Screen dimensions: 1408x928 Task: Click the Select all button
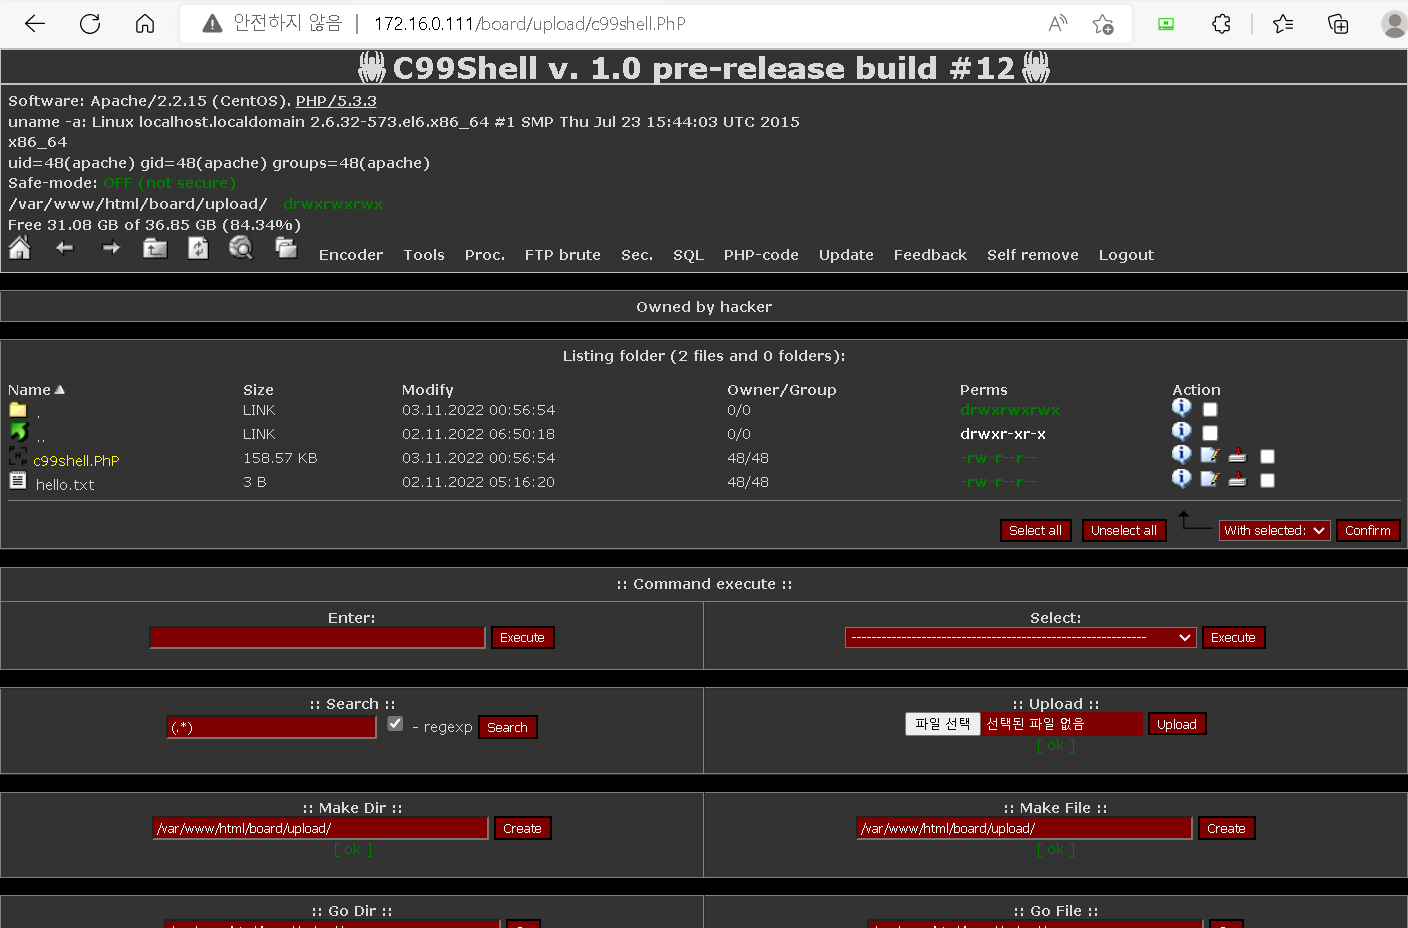click(1036, 531)
